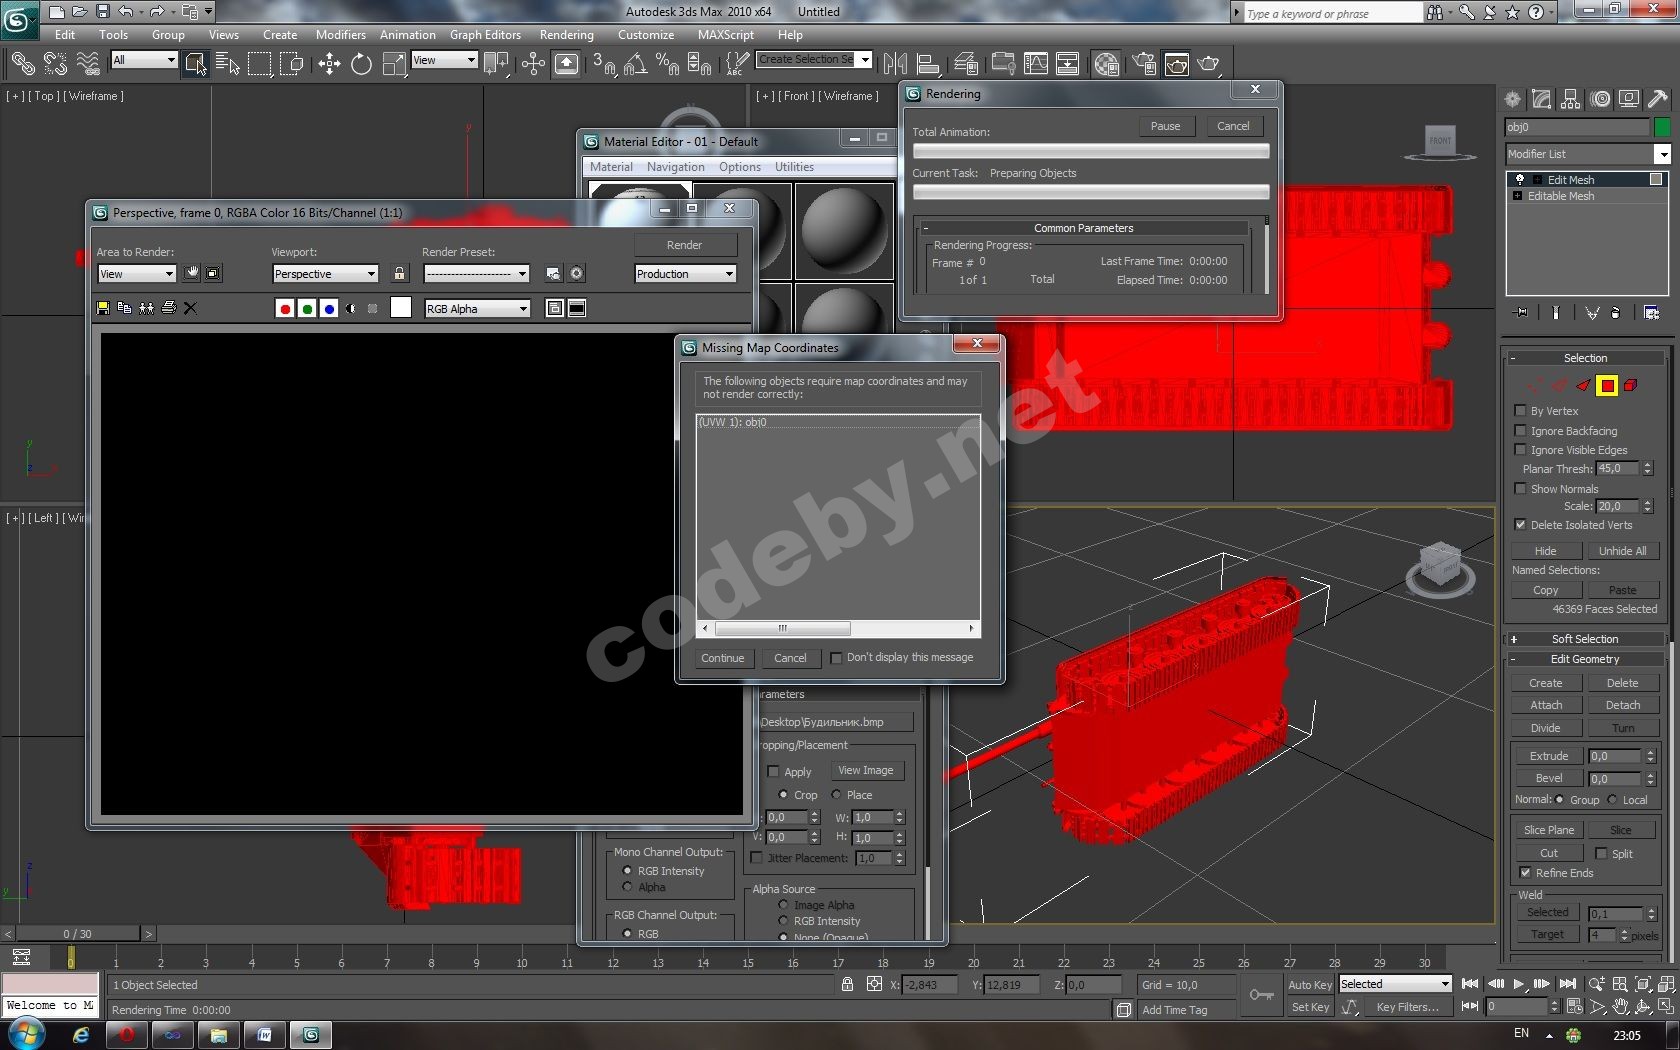Viewport: 1680px width, 1050px height.
Task: Click horizontal scrollbar in missing map list
Action: (782, 628)
